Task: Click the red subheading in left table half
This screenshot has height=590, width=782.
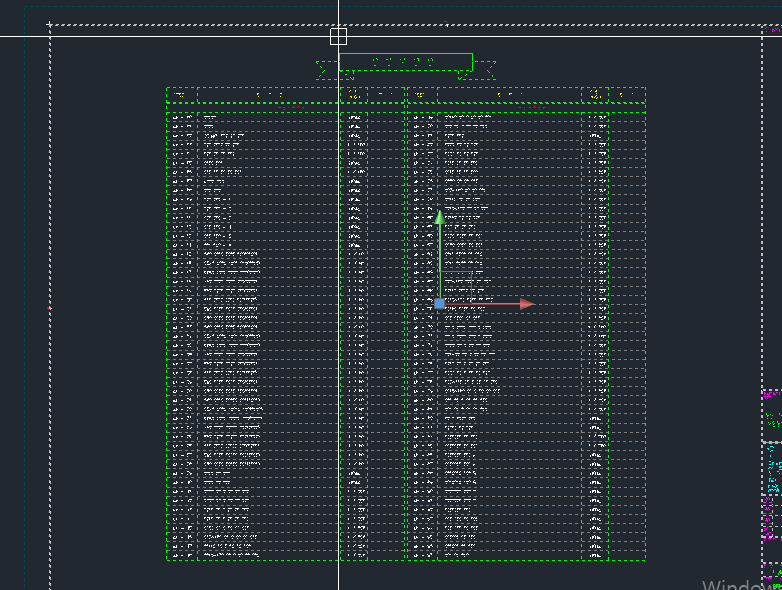Action: [x=291, y=108]
